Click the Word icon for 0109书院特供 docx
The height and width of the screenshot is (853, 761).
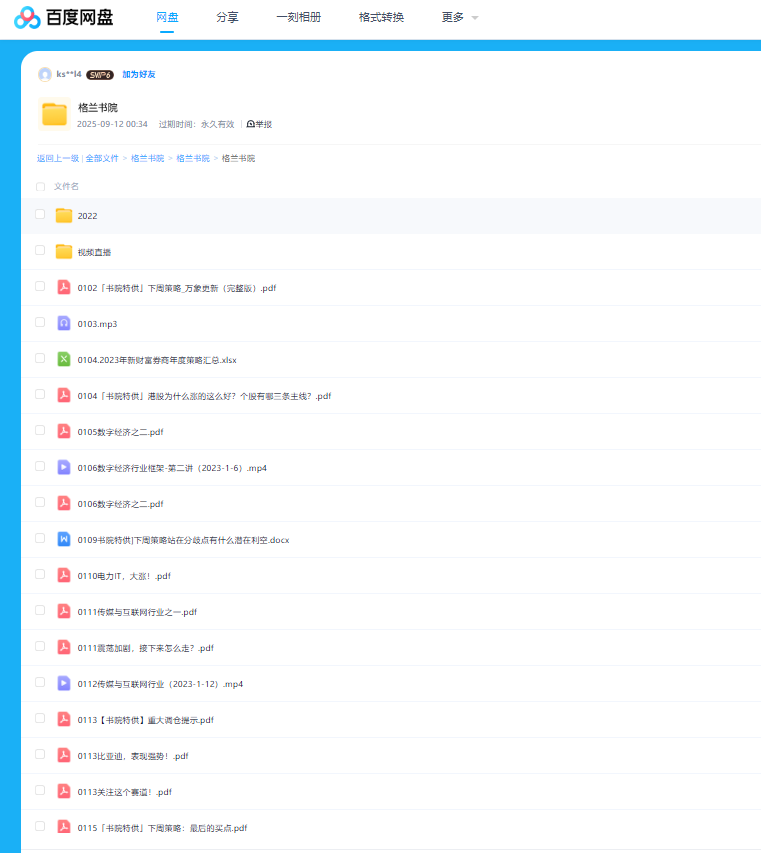tap(64, 539)
